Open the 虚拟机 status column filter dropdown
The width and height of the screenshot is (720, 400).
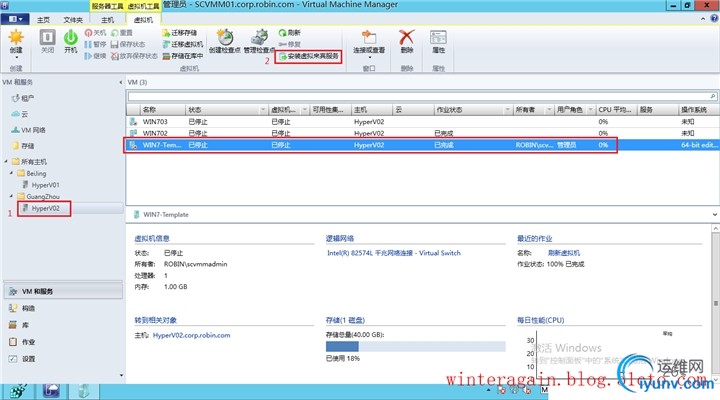[x=304, y=110]
